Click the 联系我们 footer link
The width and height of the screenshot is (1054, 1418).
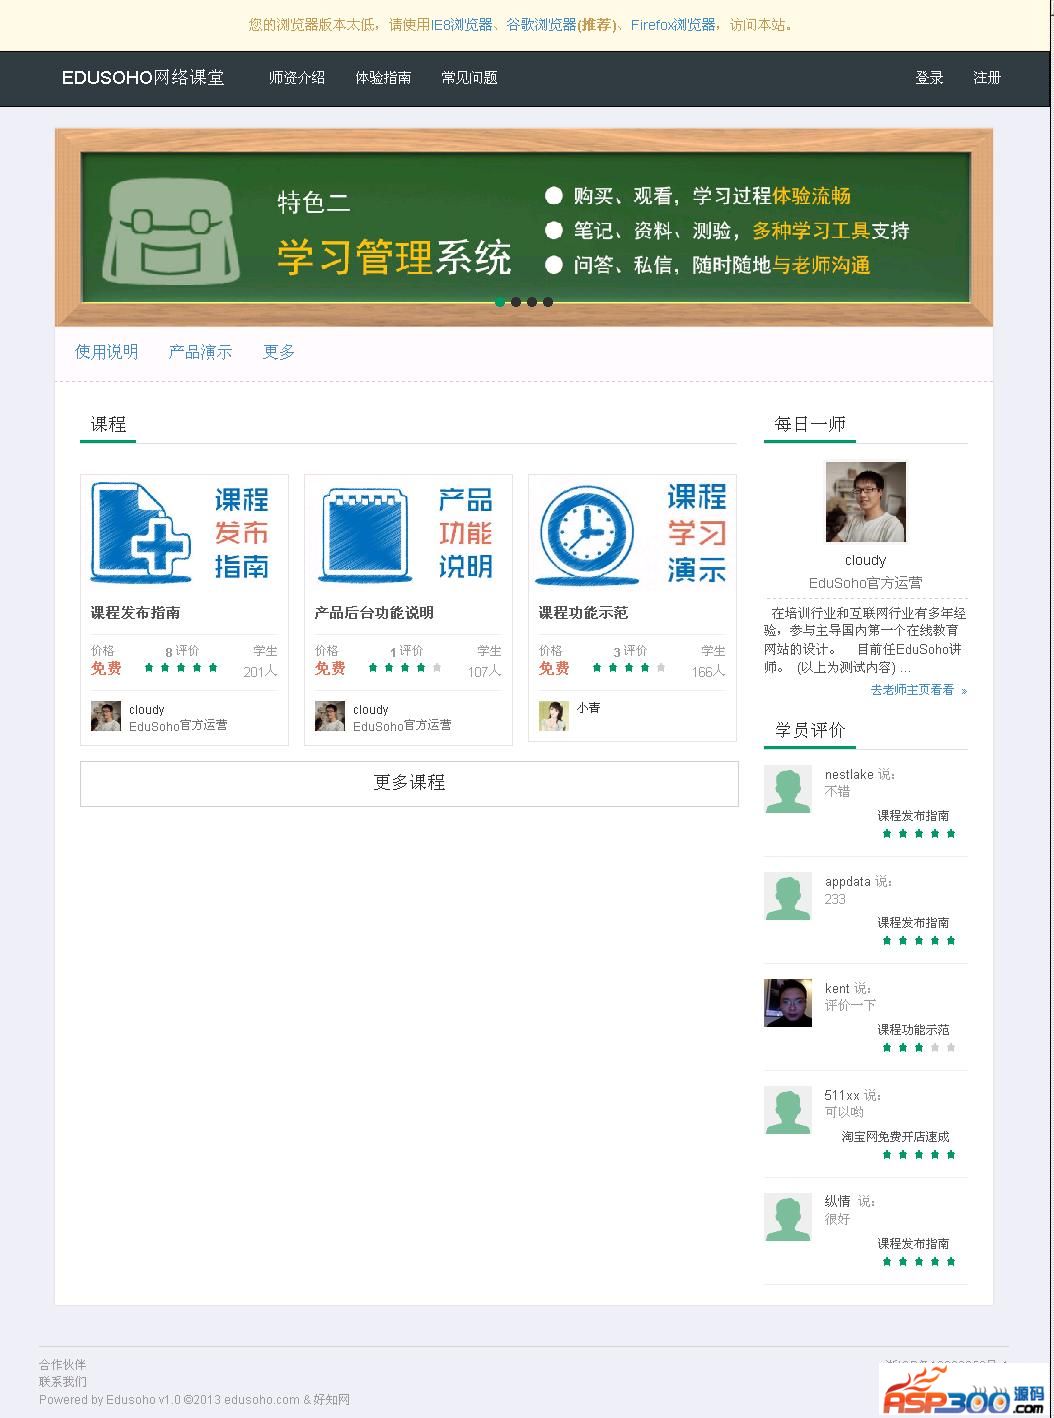click(x=63, y=1381)
